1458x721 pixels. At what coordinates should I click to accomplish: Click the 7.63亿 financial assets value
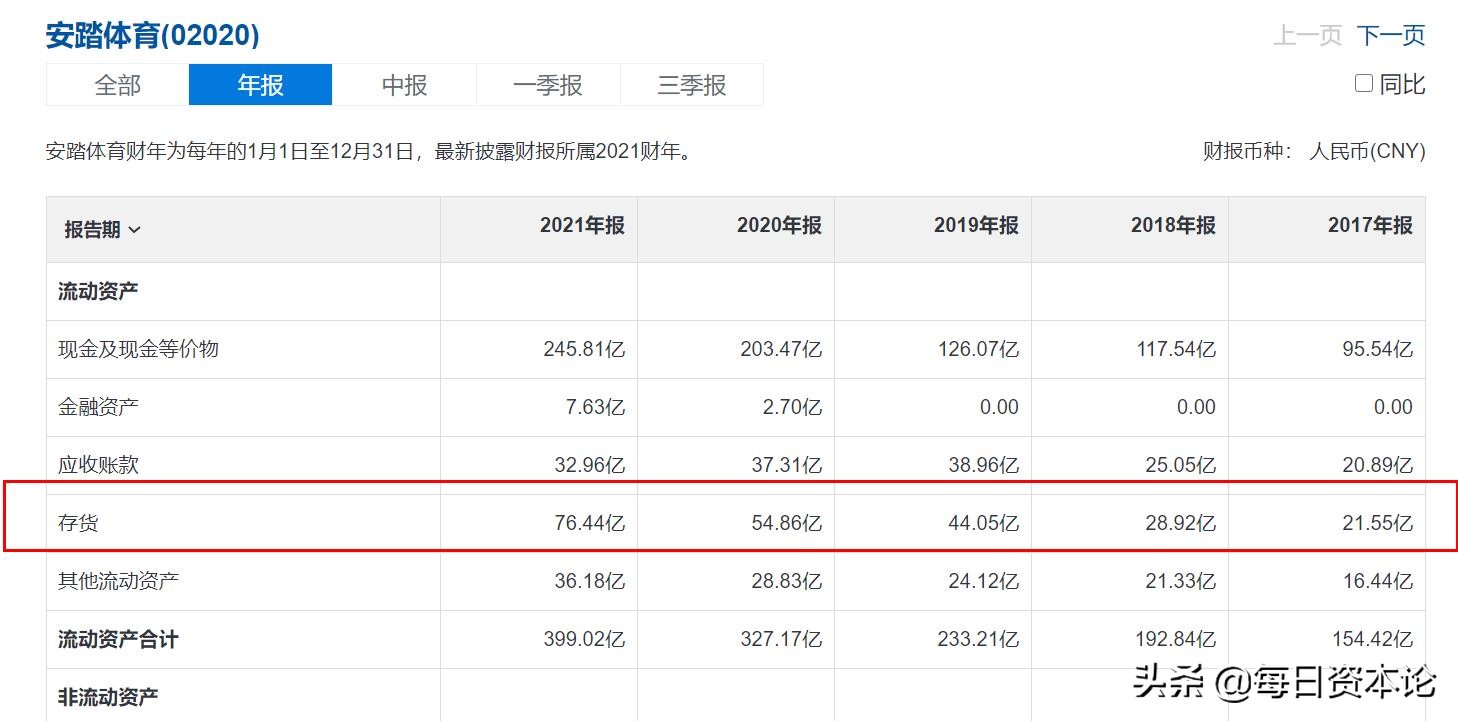(x=596, y=407)
